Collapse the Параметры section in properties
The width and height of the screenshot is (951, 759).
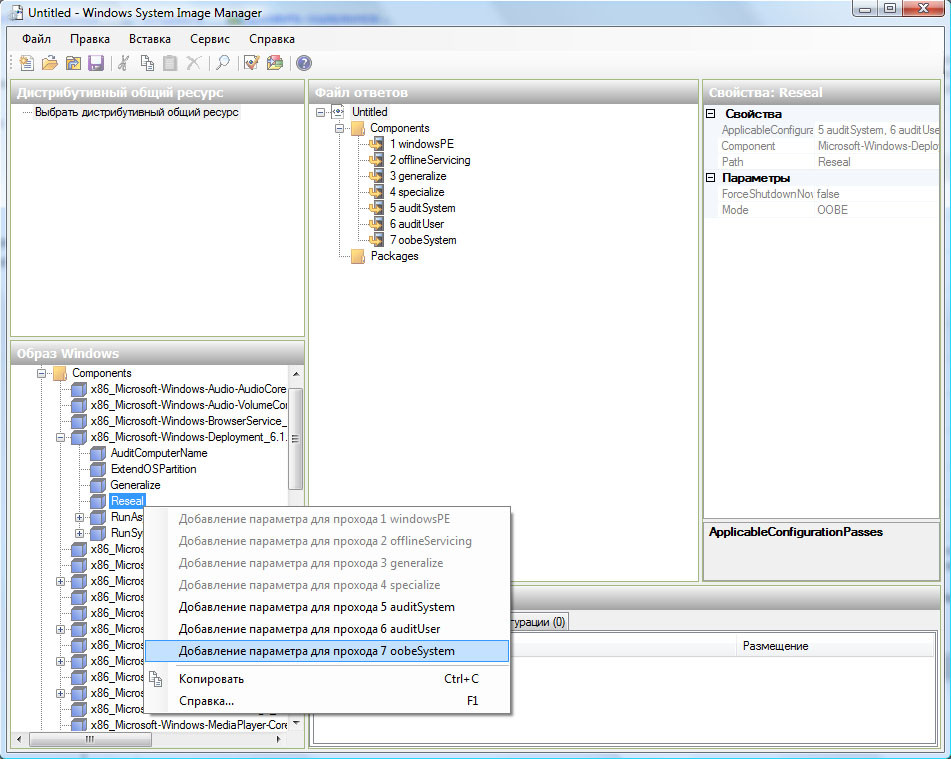pyautogui.click(x=711, y=178)
